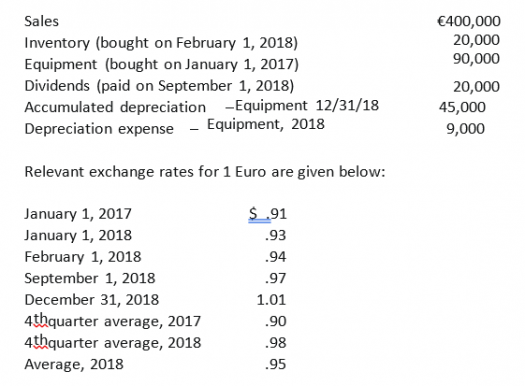Click the February 1, 2018 date label
This screenshot has width=525, height=386.
(x=83, y=257)
